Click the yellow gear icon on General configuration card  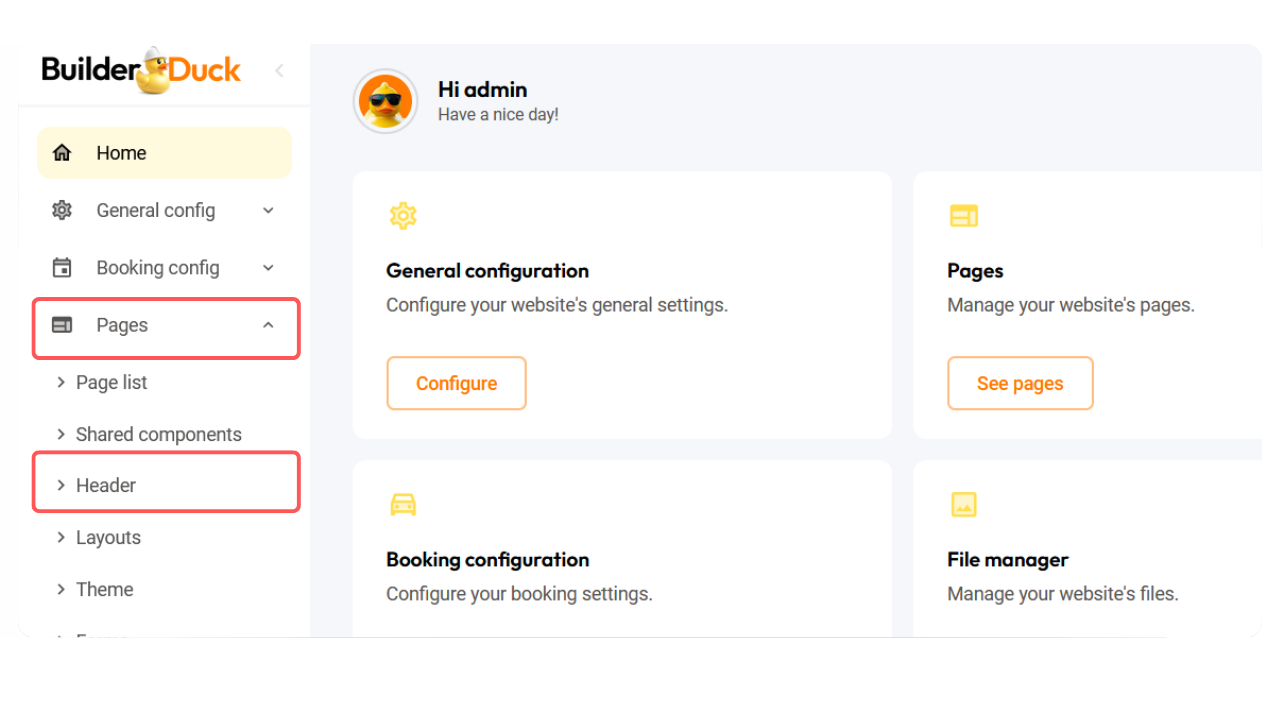403,215
